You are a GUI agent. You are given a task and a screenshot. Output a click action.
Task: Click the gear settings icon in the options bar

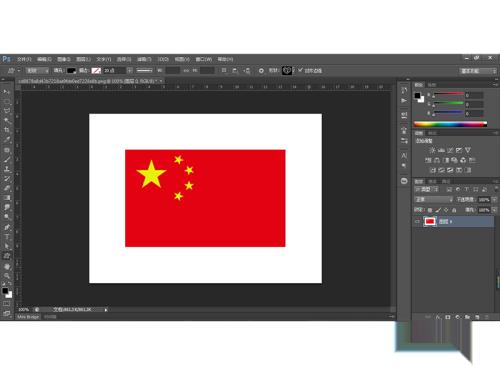click(x=261, y=71)
